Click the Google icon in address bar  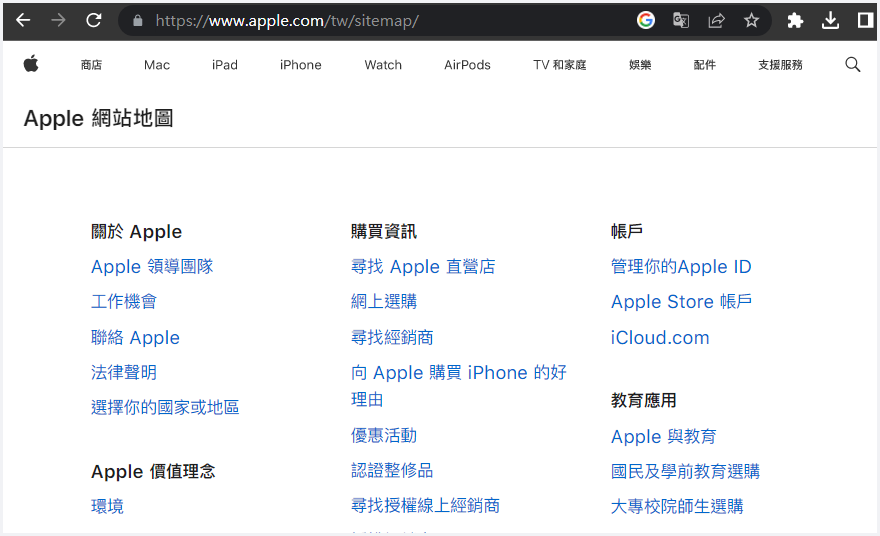(x=646, y=21)
